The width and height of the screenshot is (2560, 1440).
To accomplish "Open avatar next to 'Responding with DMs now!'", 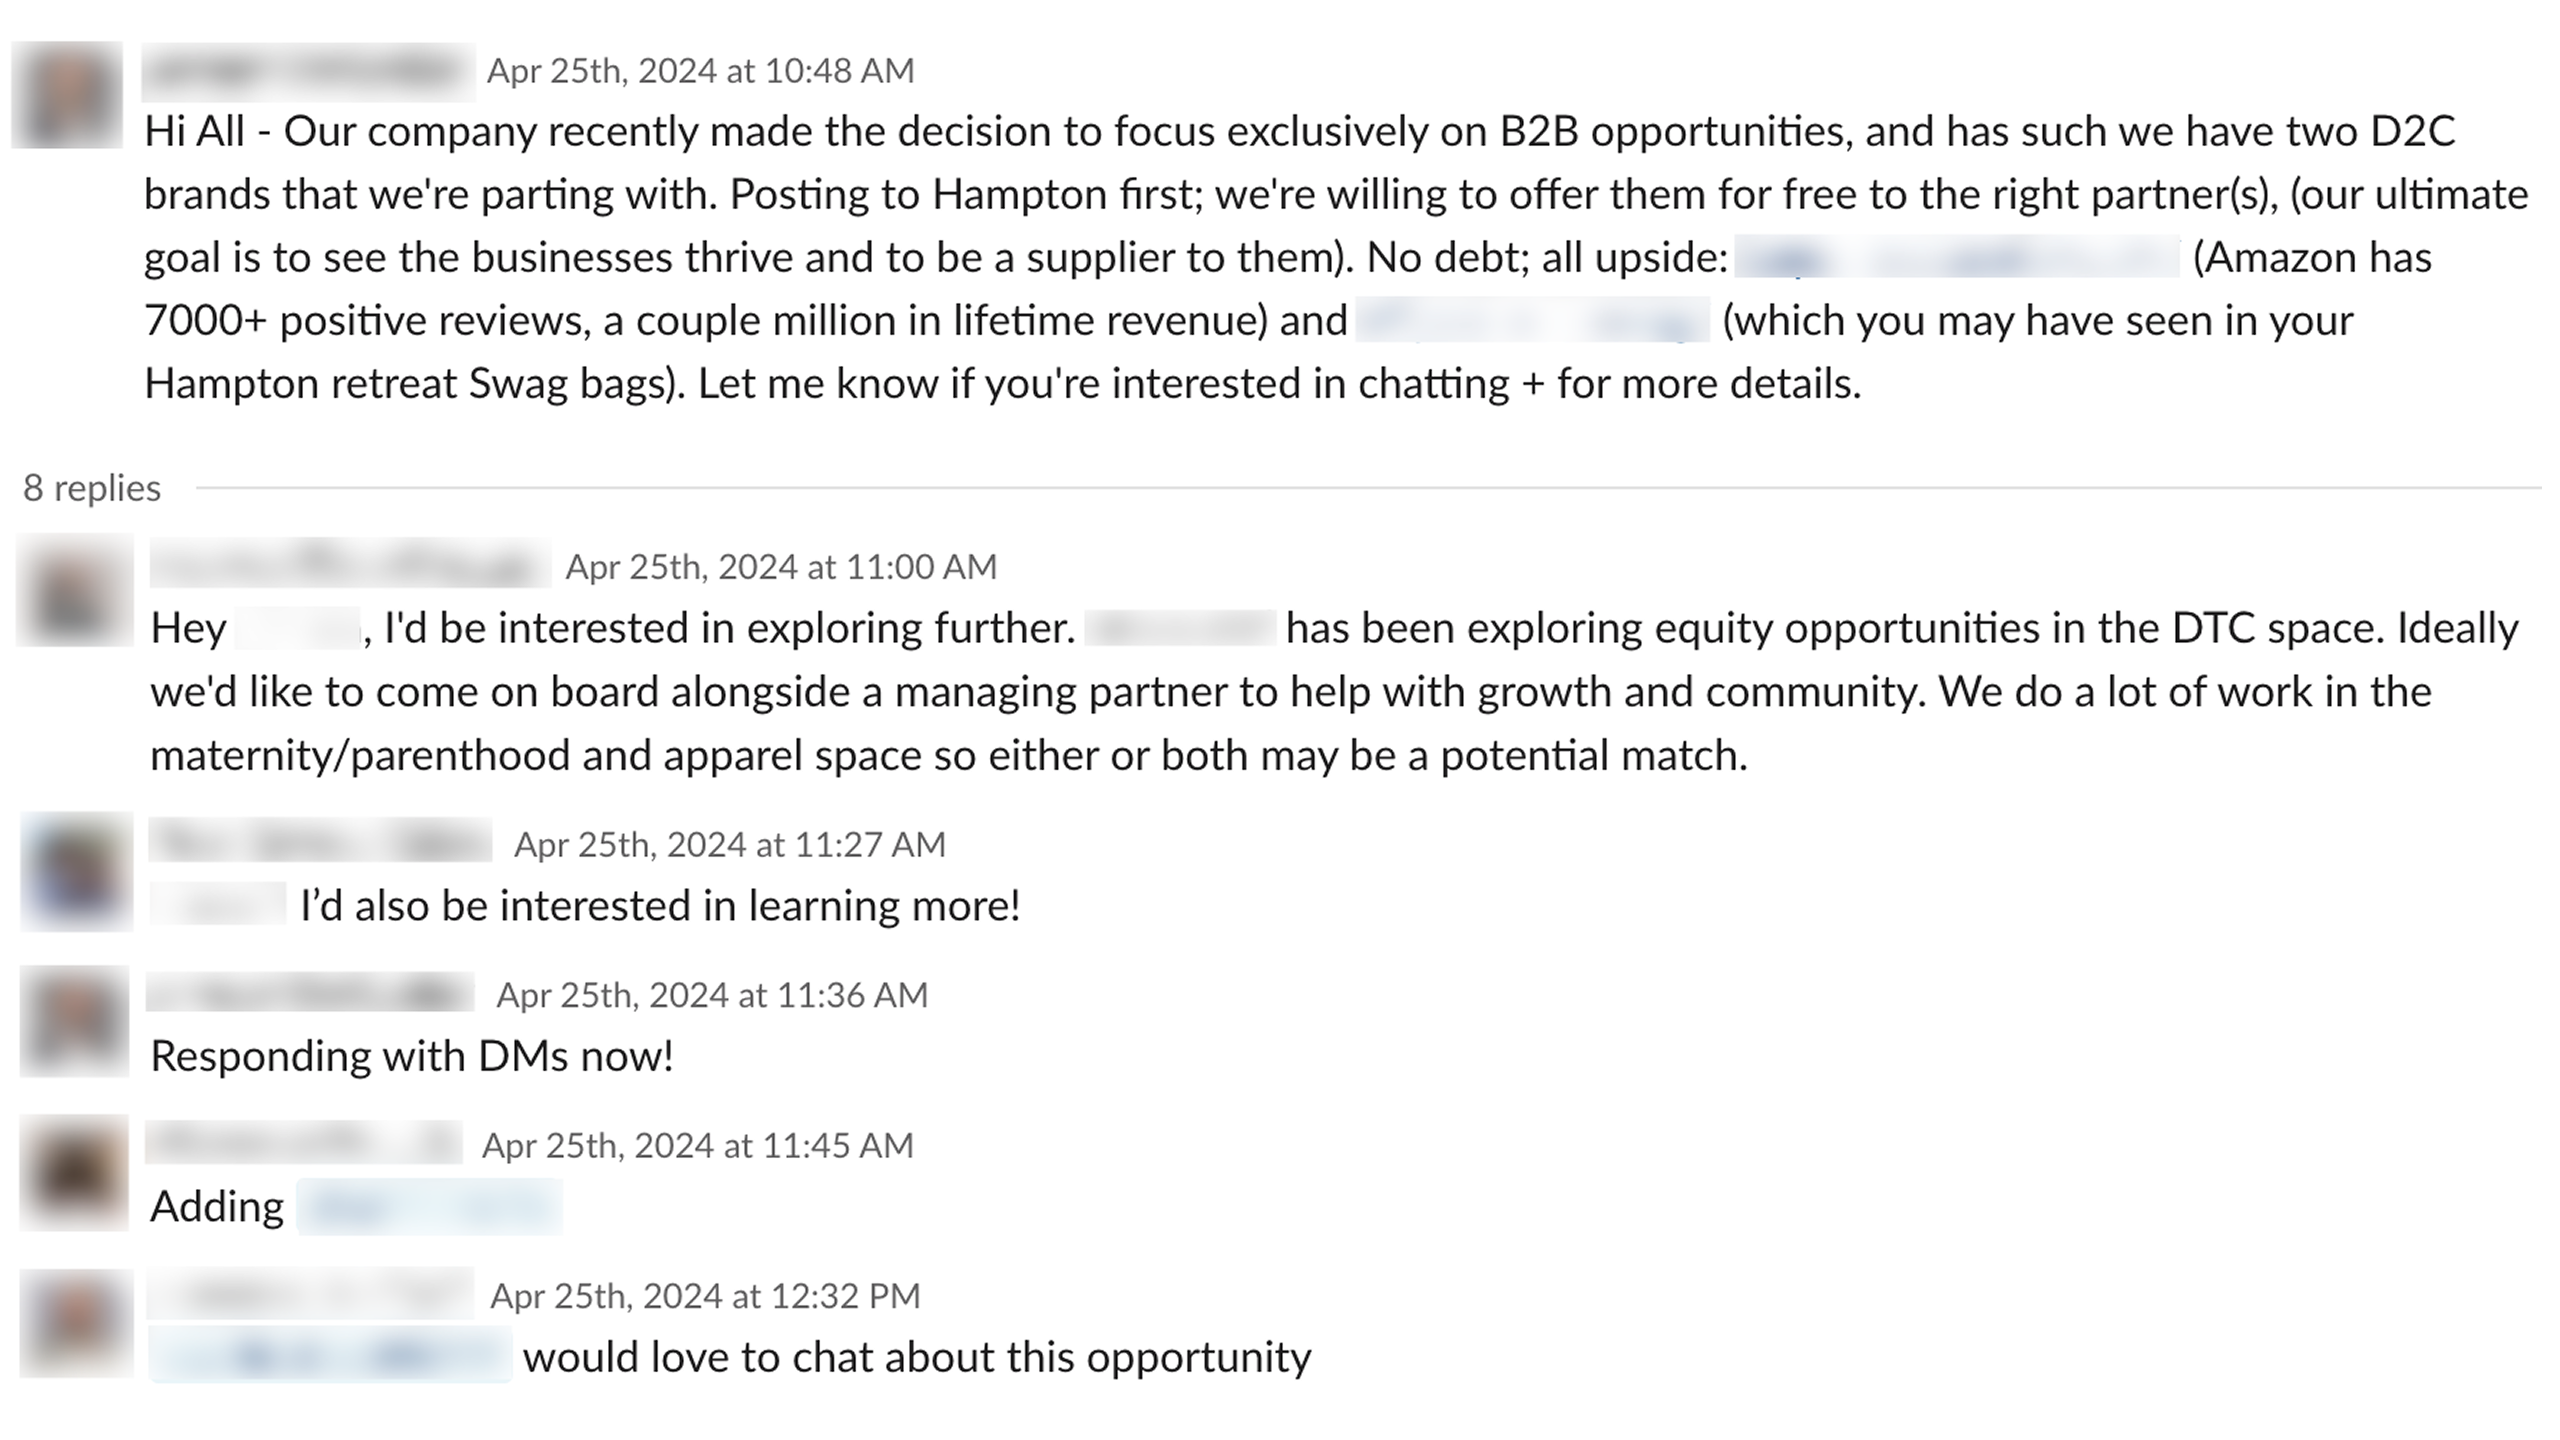I will click(x=75, y=1021).
